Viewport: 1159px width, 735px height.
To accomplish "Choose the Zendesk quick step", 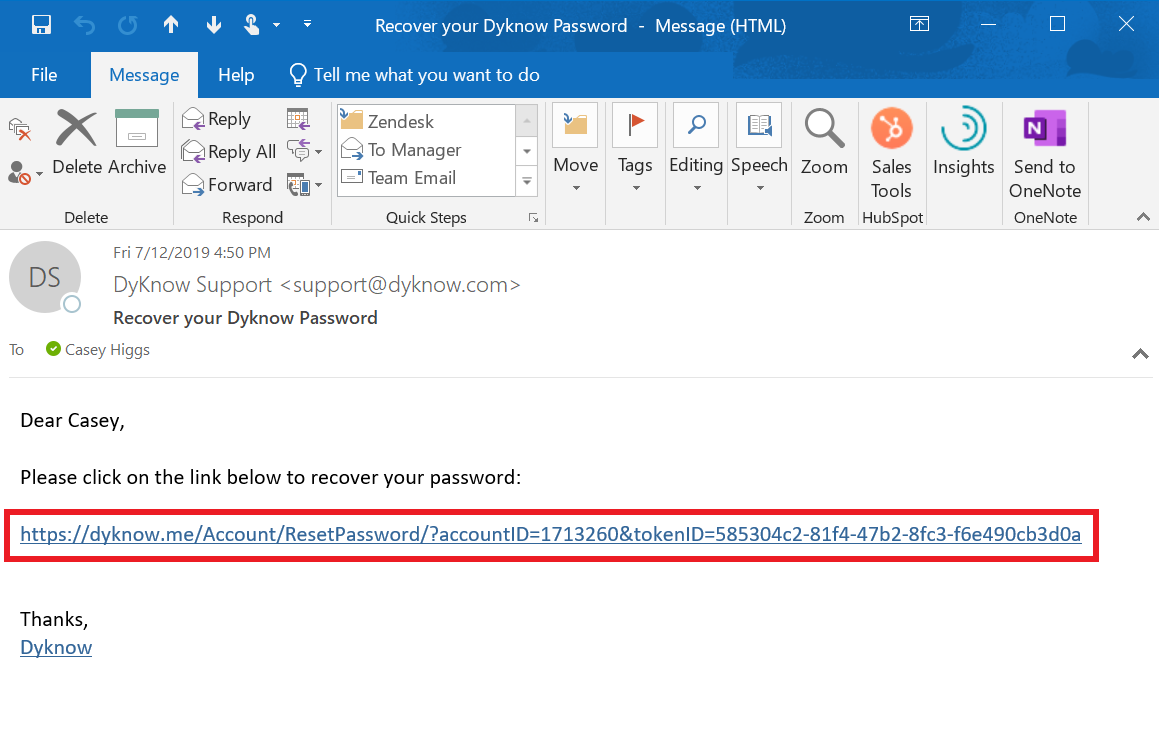I will (426, 121).
